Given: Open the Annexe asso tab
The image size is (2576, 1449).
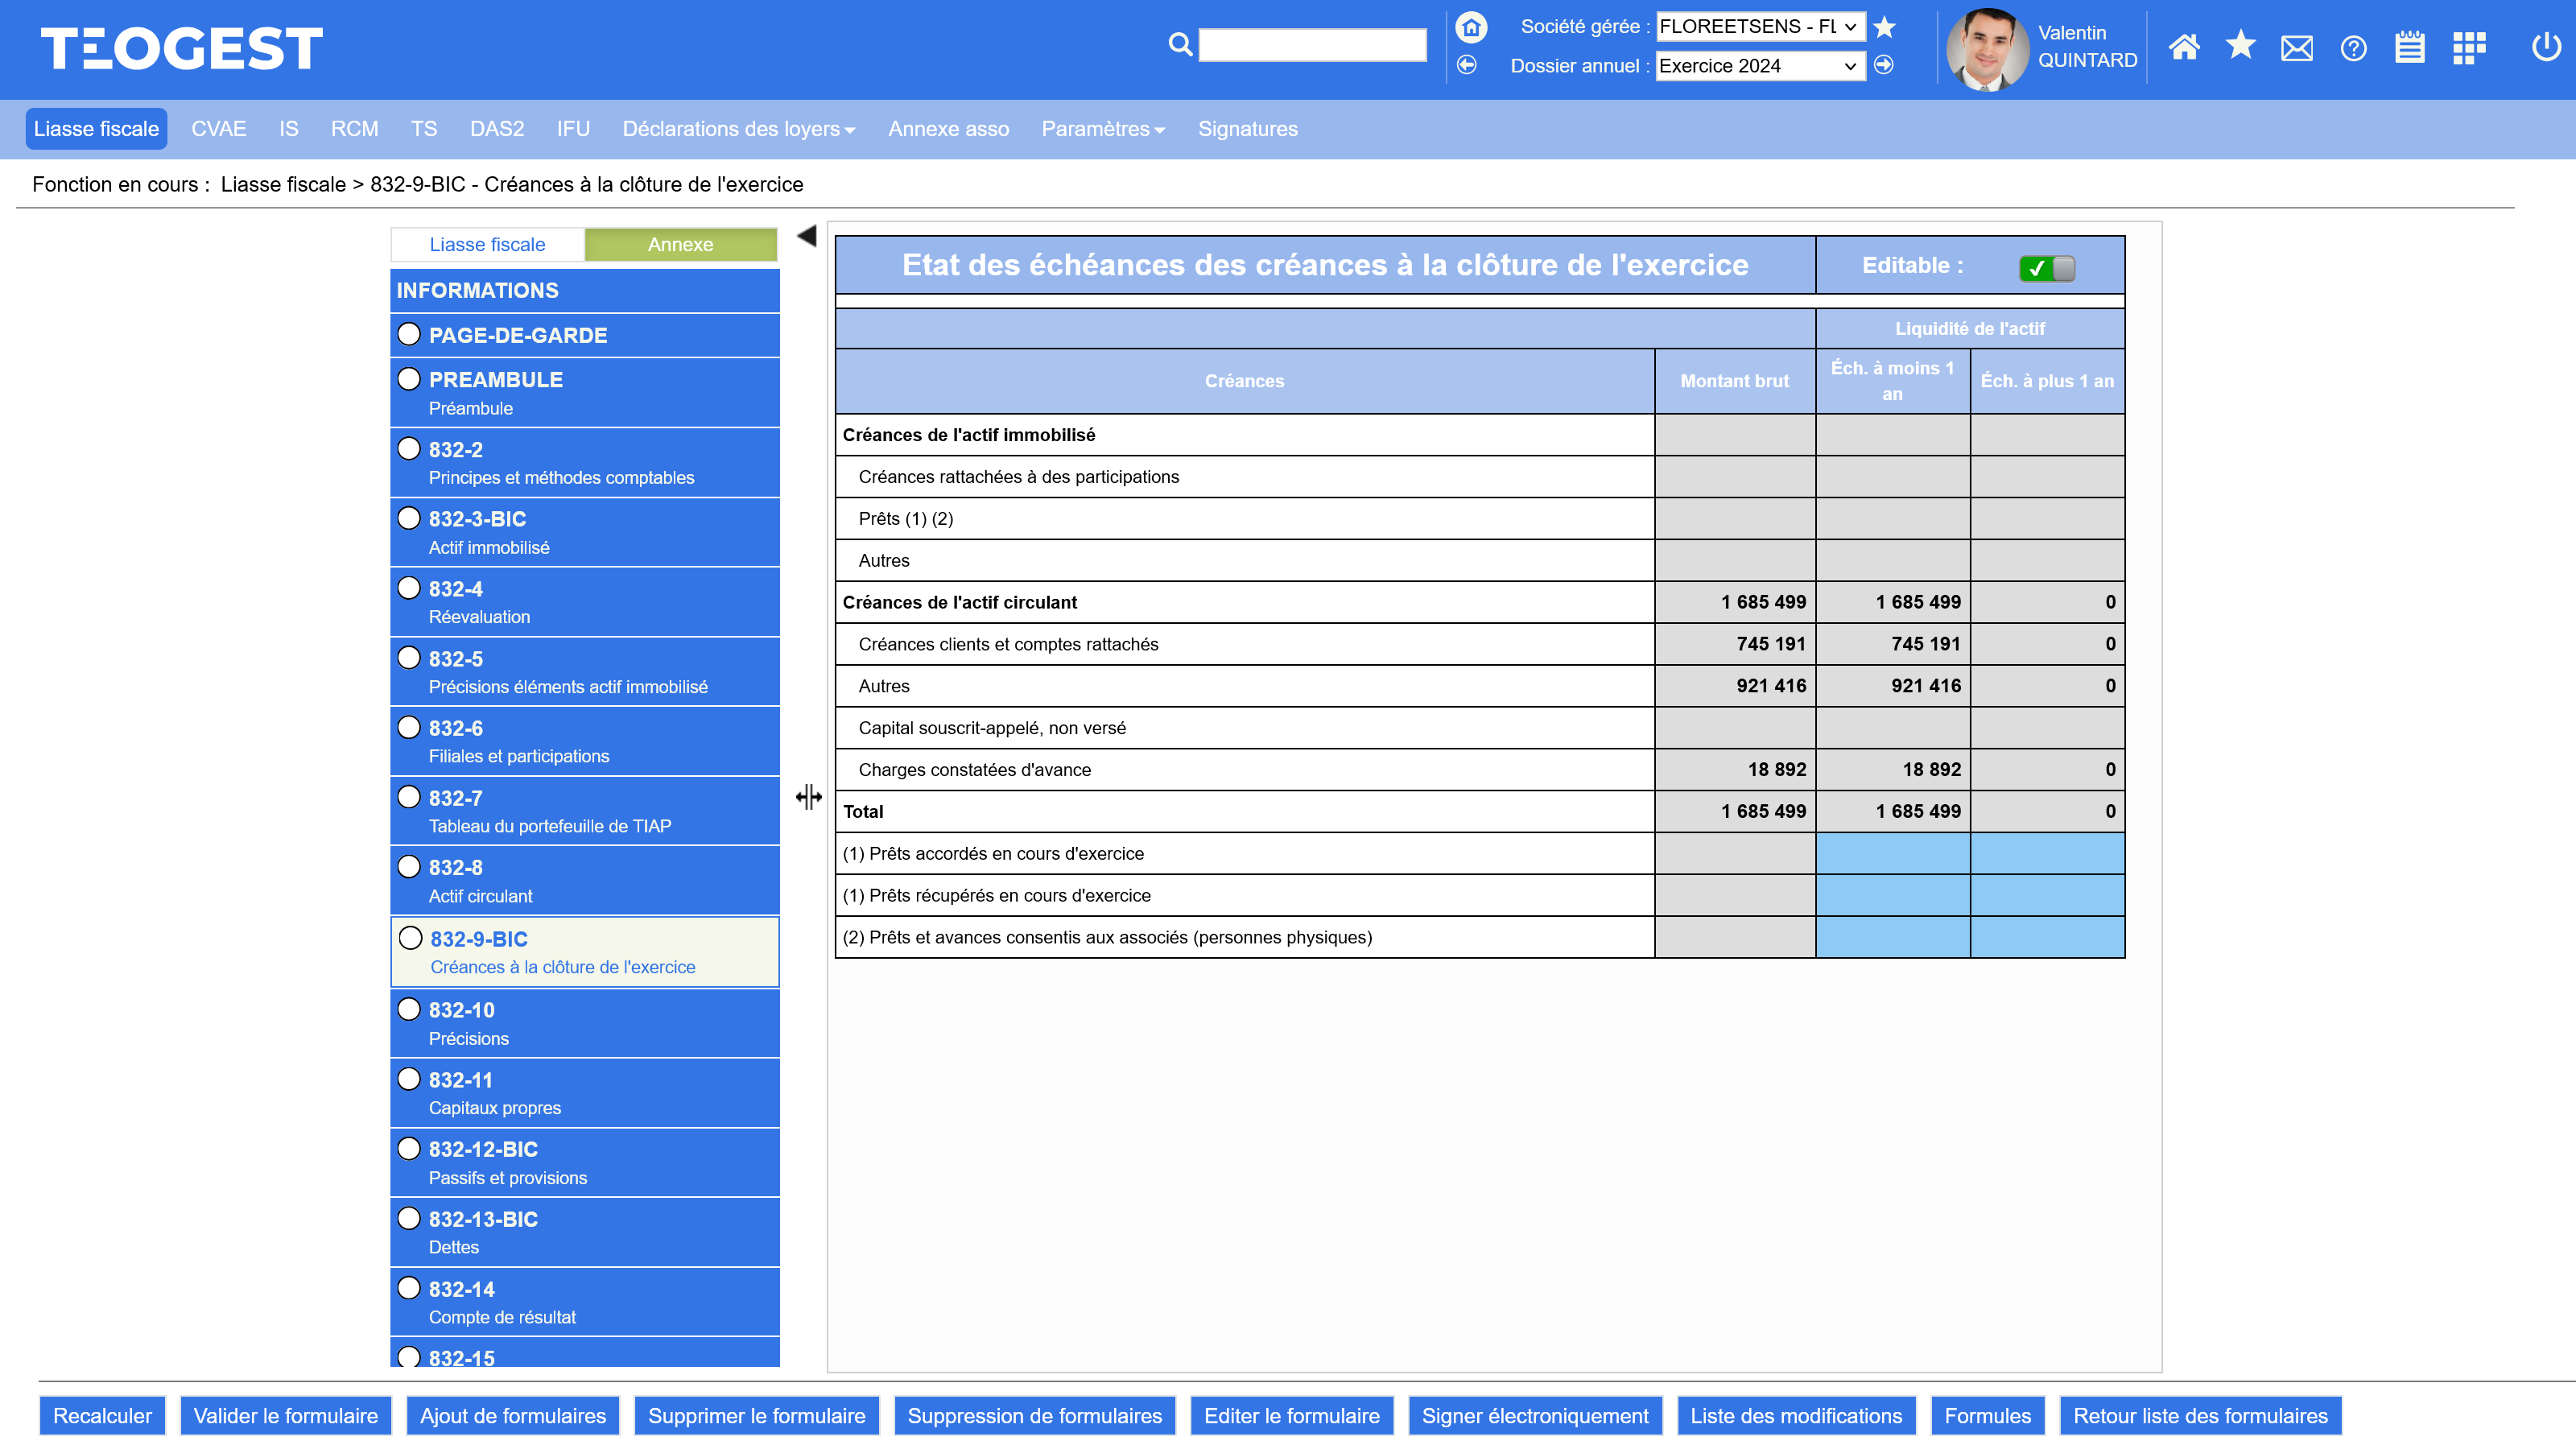Looking at the screenshot, I should pos(949,129).
